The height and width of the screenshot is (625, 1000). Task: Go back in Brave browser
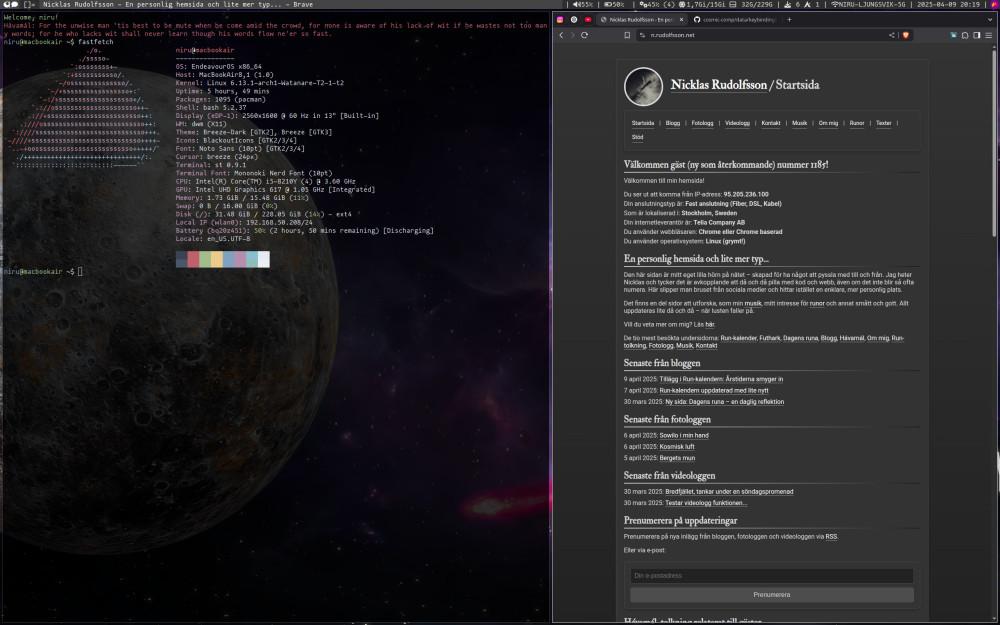tap(561, 35)
